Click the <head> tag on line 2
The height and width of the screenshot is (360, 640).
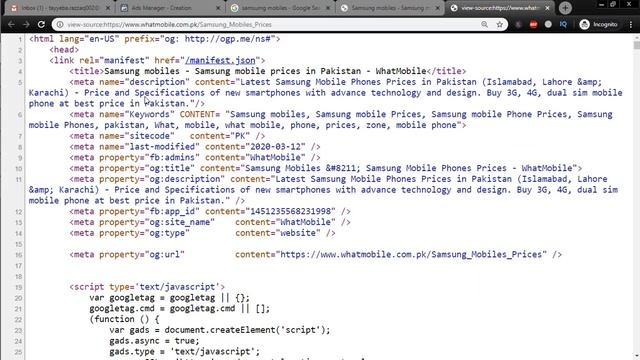pos(64,49)
